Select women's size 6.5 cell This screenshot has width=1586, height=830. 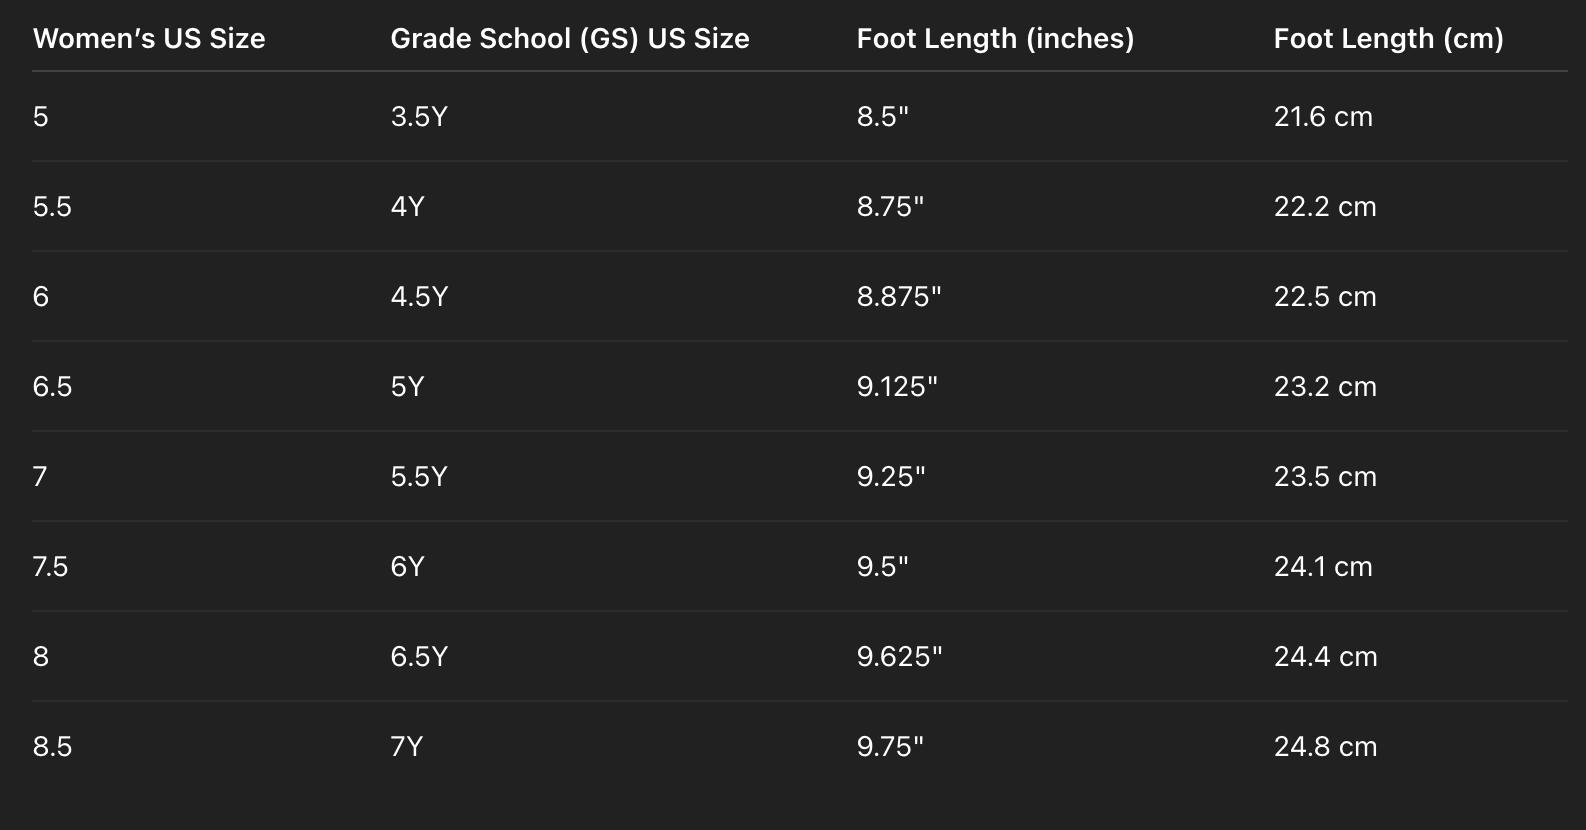[x=52, y=387]
